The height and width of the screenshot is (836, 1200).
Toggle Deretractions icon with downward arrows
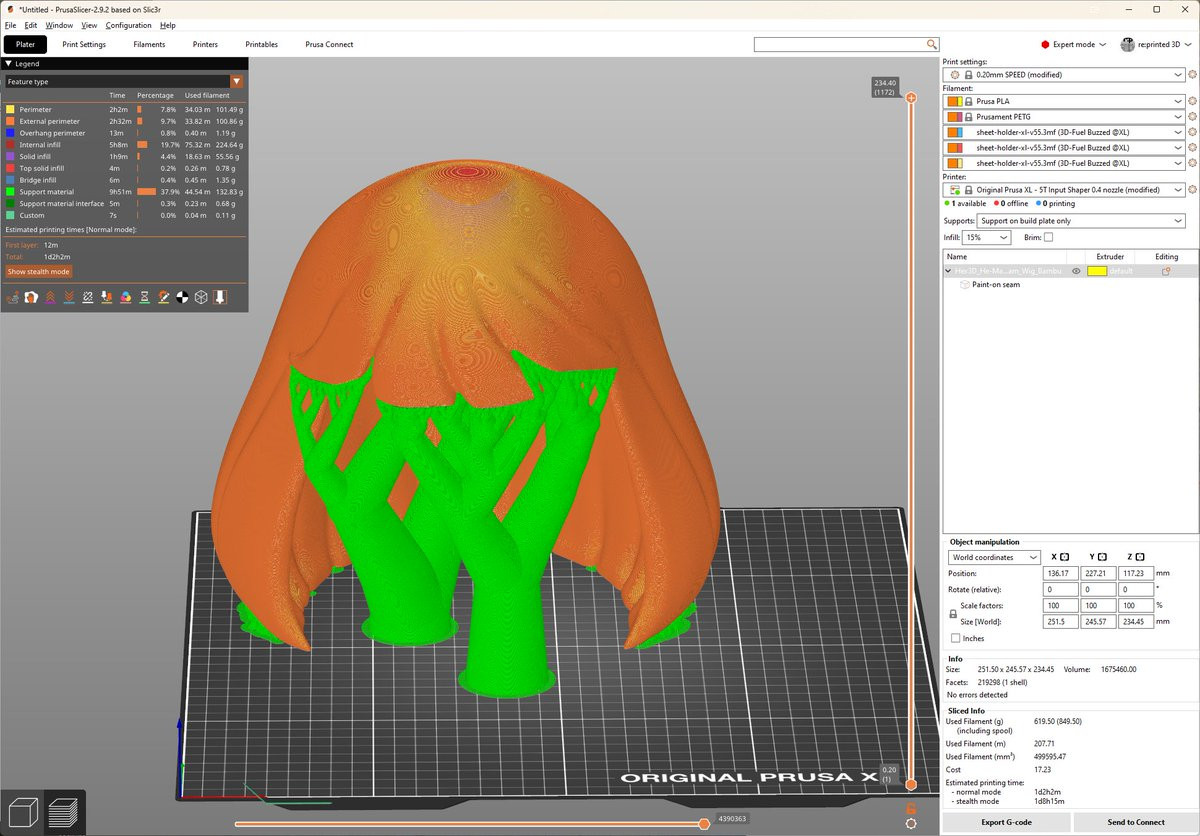[69, 297]
